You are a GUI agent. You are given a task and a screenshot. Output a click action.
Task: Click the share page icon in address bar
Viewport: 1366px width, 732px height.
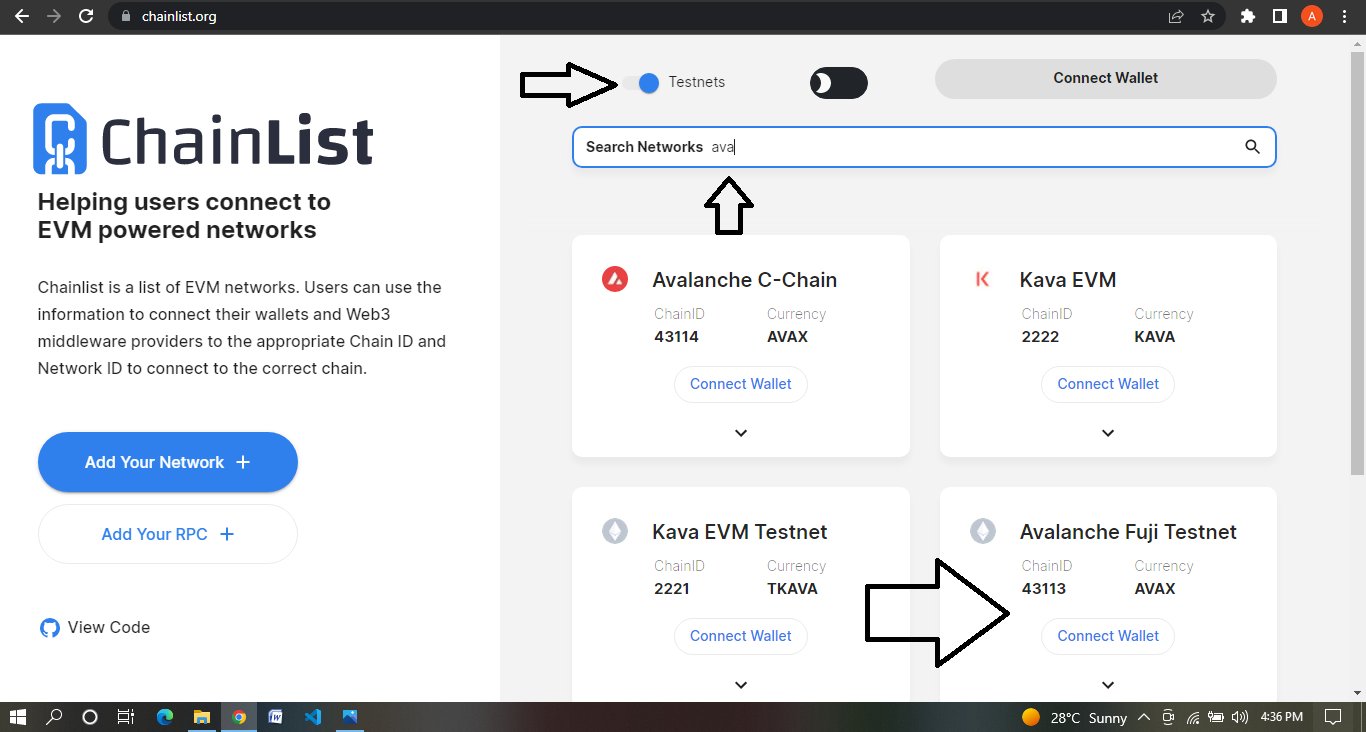point(1176,16)
